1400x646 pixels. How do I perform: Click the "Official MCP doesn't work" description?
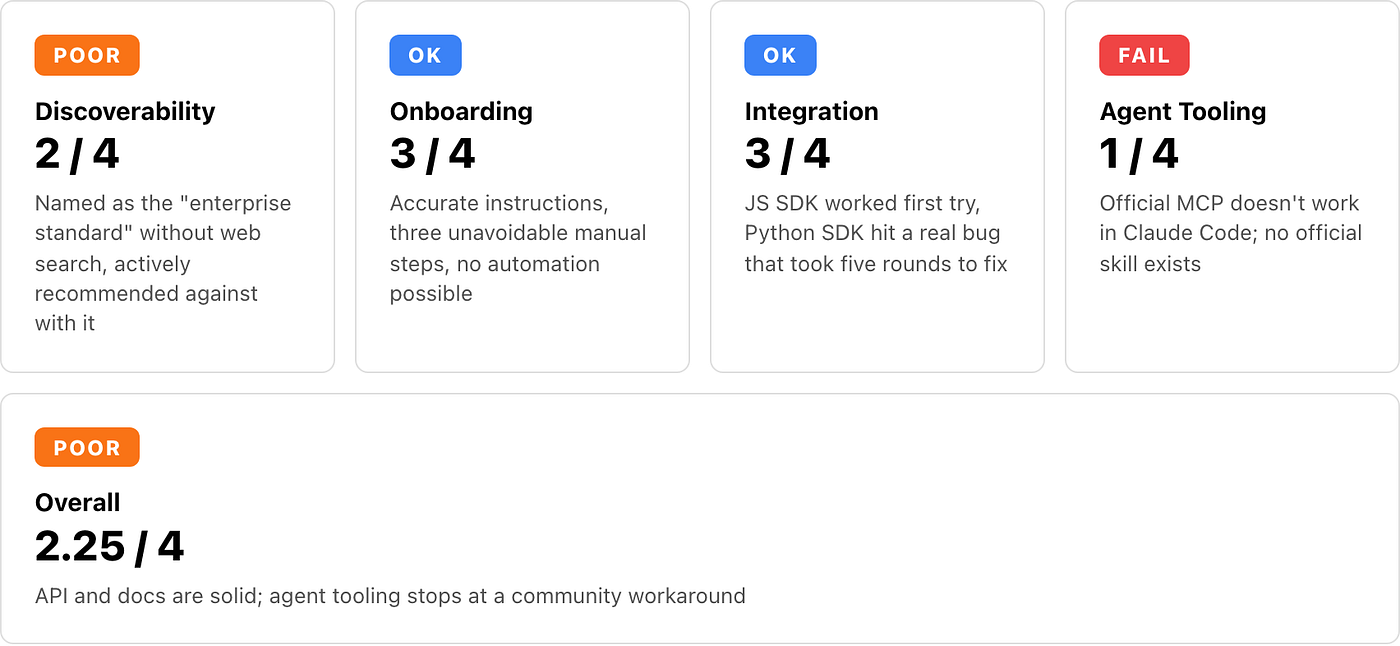(1231, 233)
